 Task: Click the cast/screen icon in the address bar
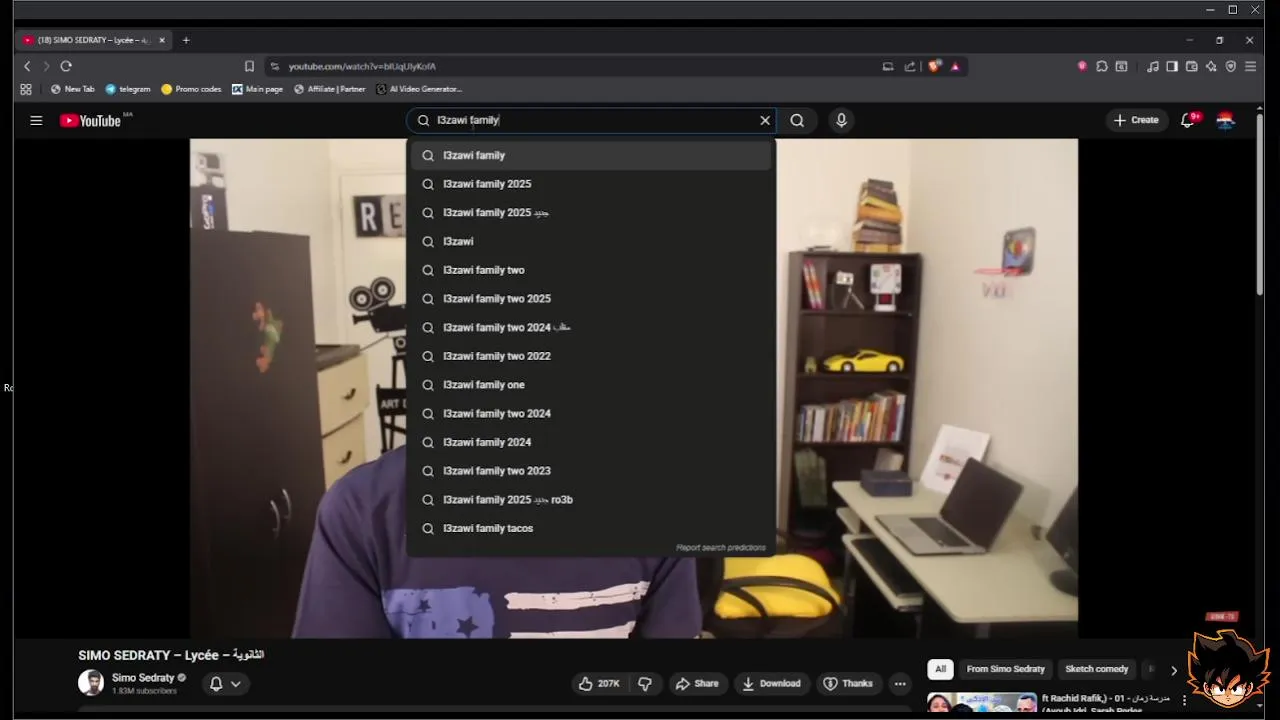click(x=887, y=66)
